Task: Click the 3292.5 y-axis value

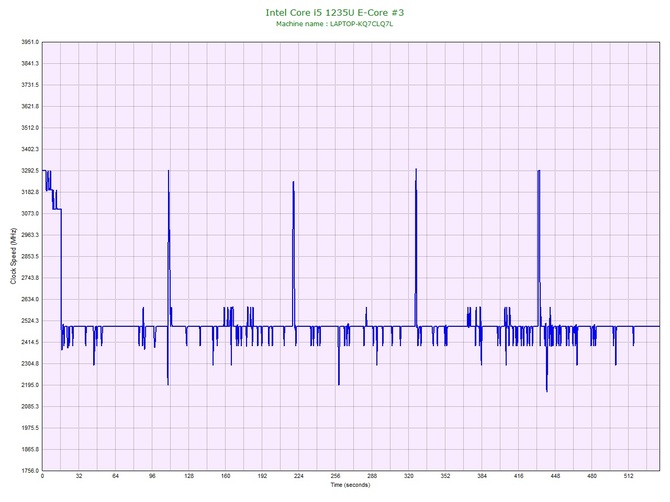Action: tap(30, 171)
